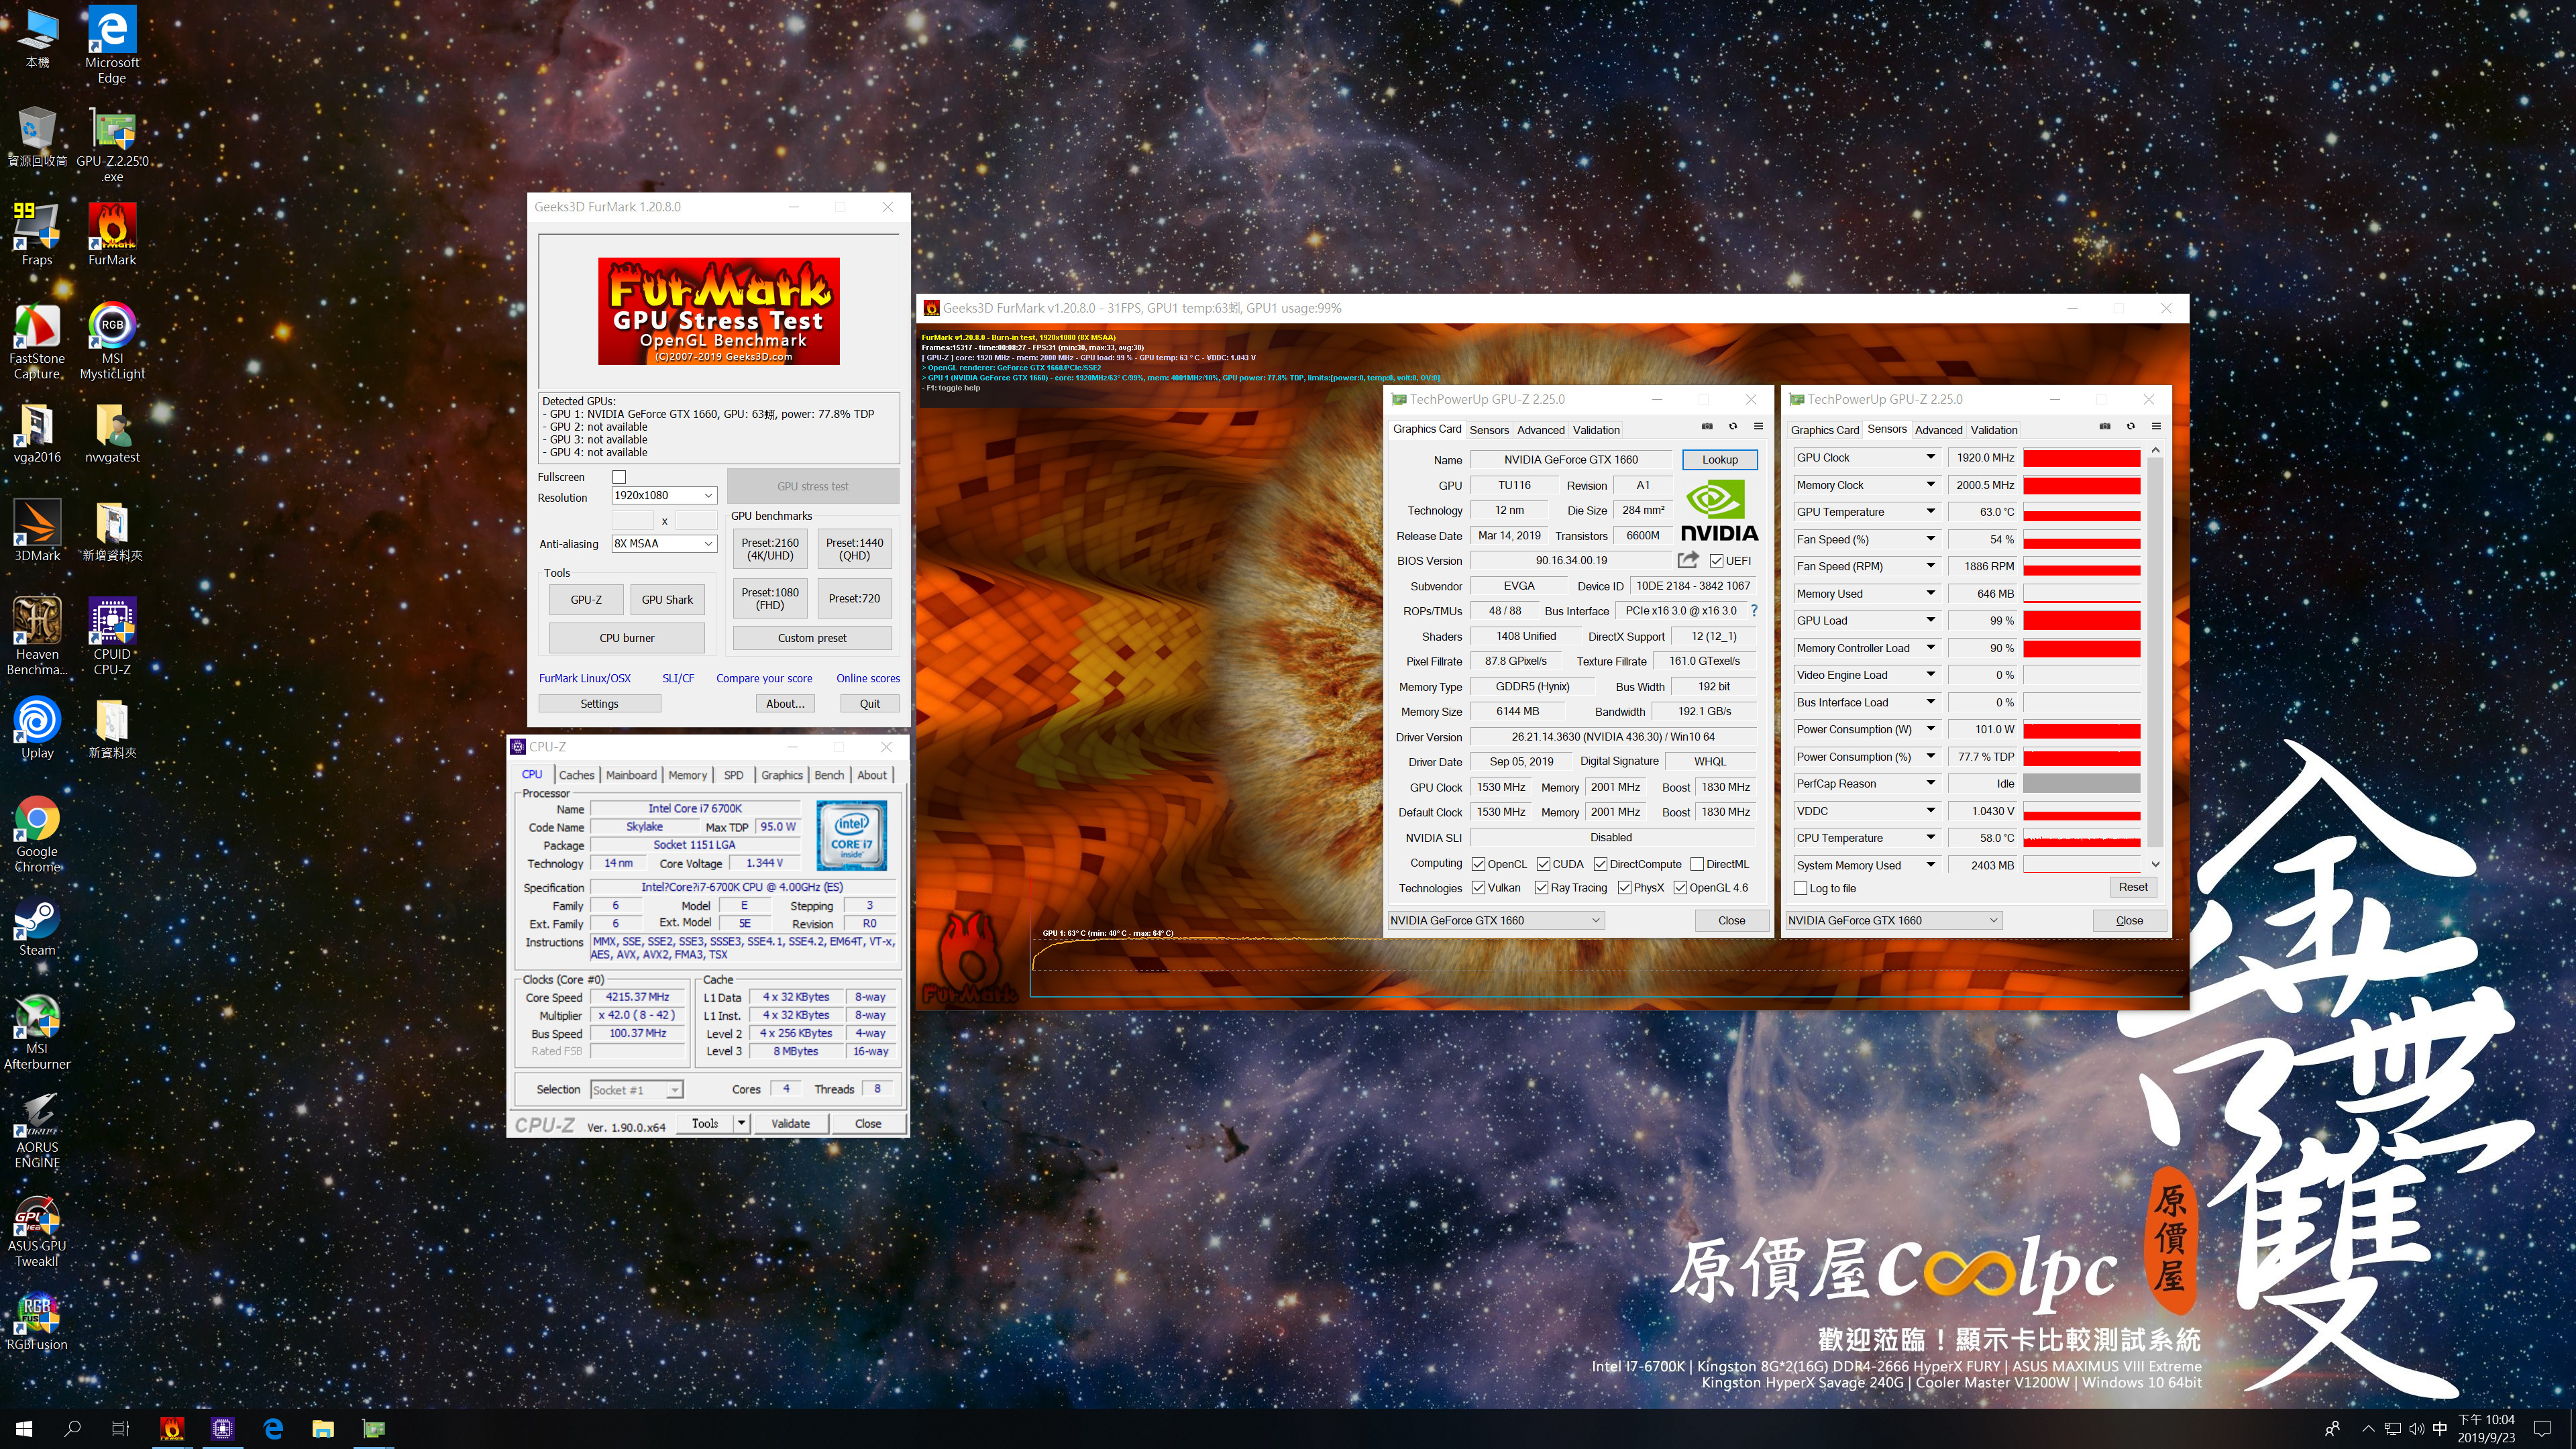Open the 3DMark desktop icon
2576x1449 pixels.
pos(37,530)
